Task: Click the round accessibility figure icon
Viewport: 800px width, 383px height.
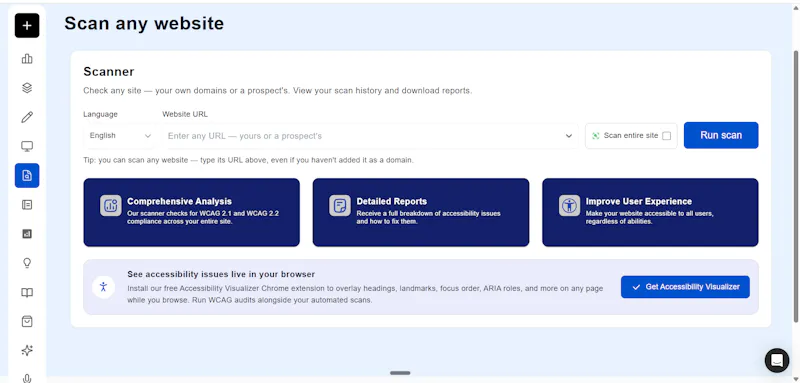Action: 104,287
